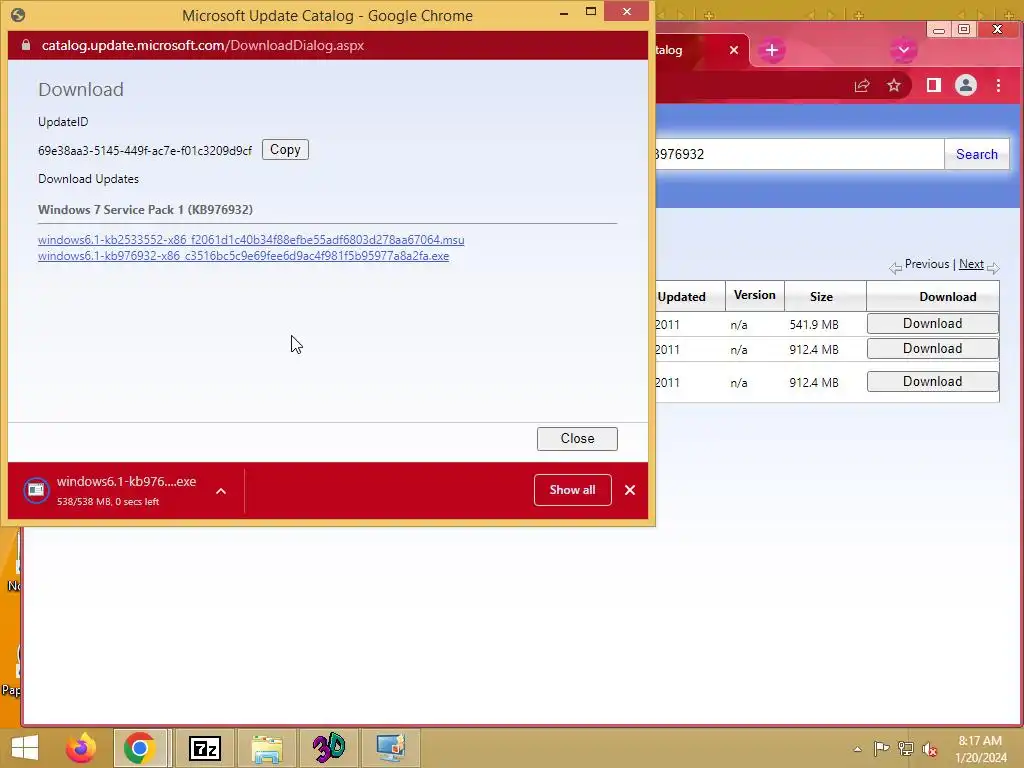Open Action Center flag tray icon
Screen dimensions: 1024x768
pos(881,749)
